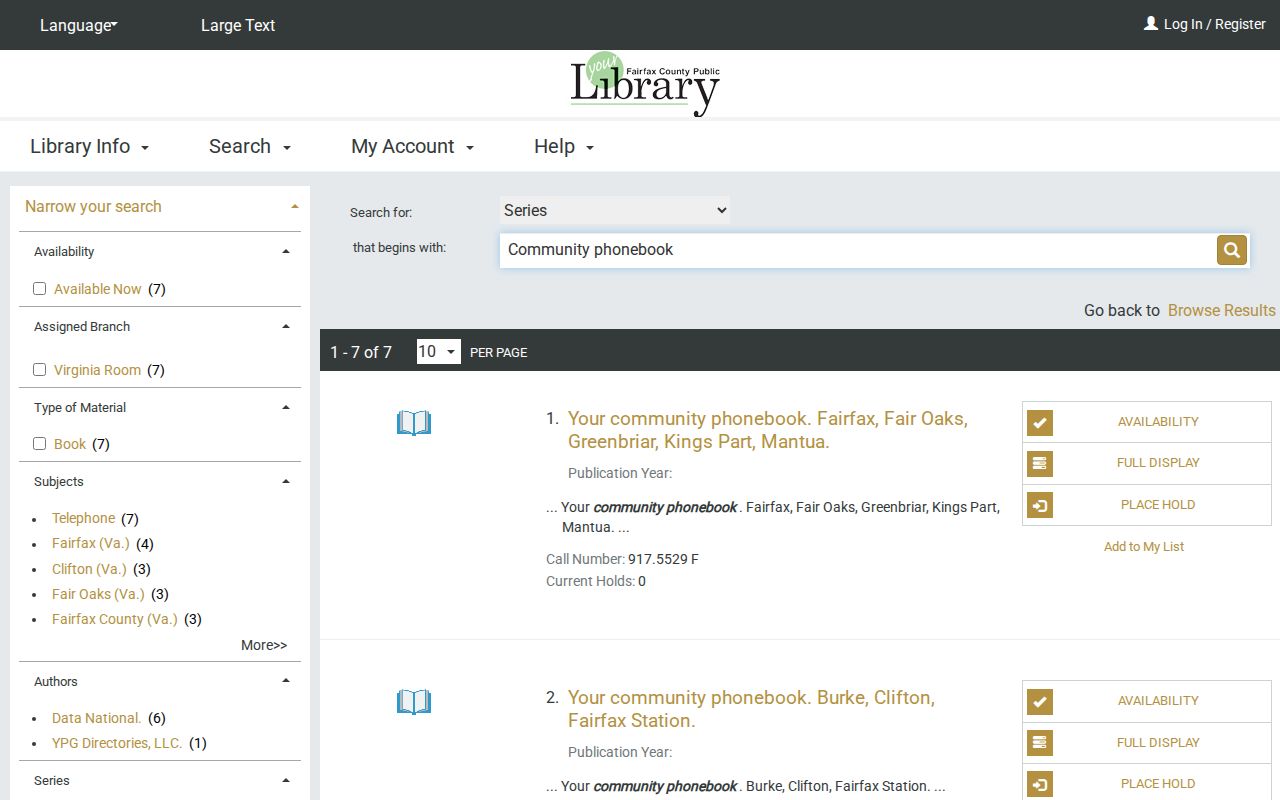Open the Language dropdown

point(78,25)
